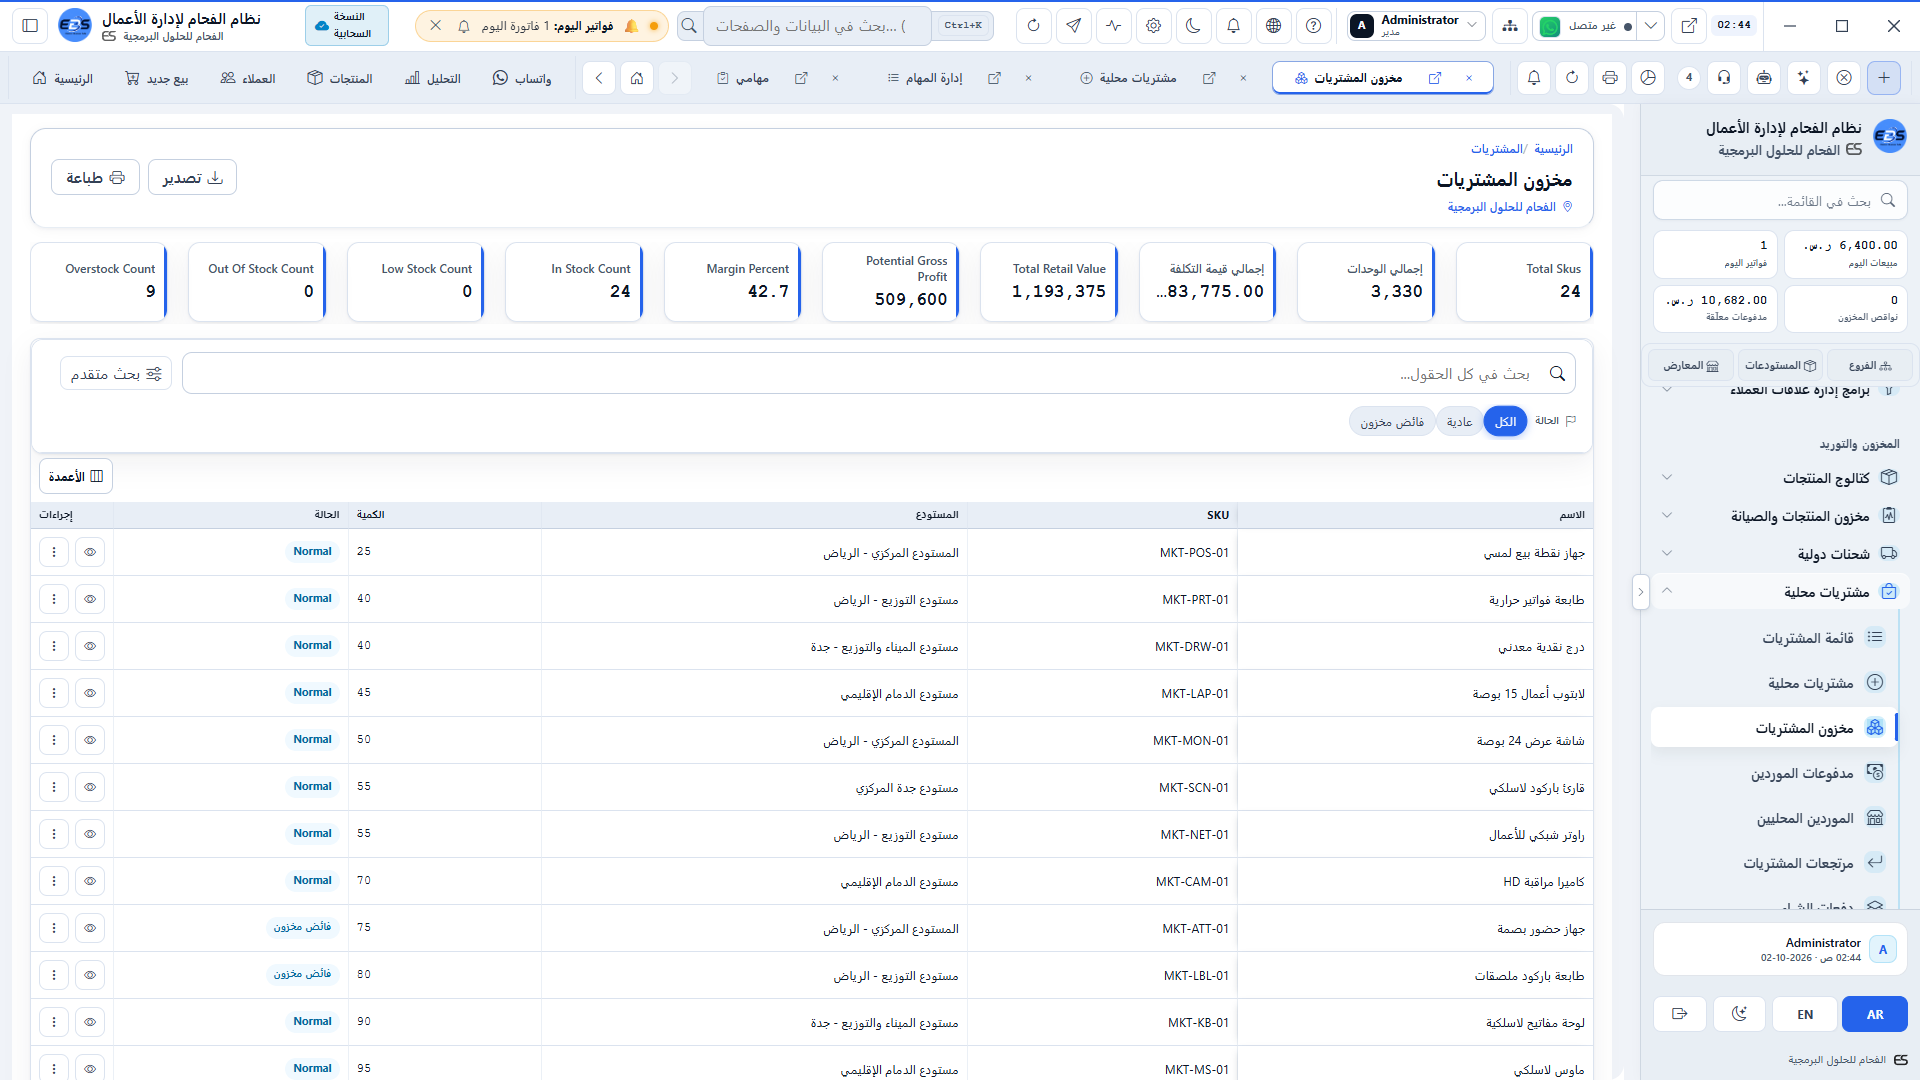1920x1080 pixels.
Task: Switch to the مهامي tab
Action: click(743, 78)
